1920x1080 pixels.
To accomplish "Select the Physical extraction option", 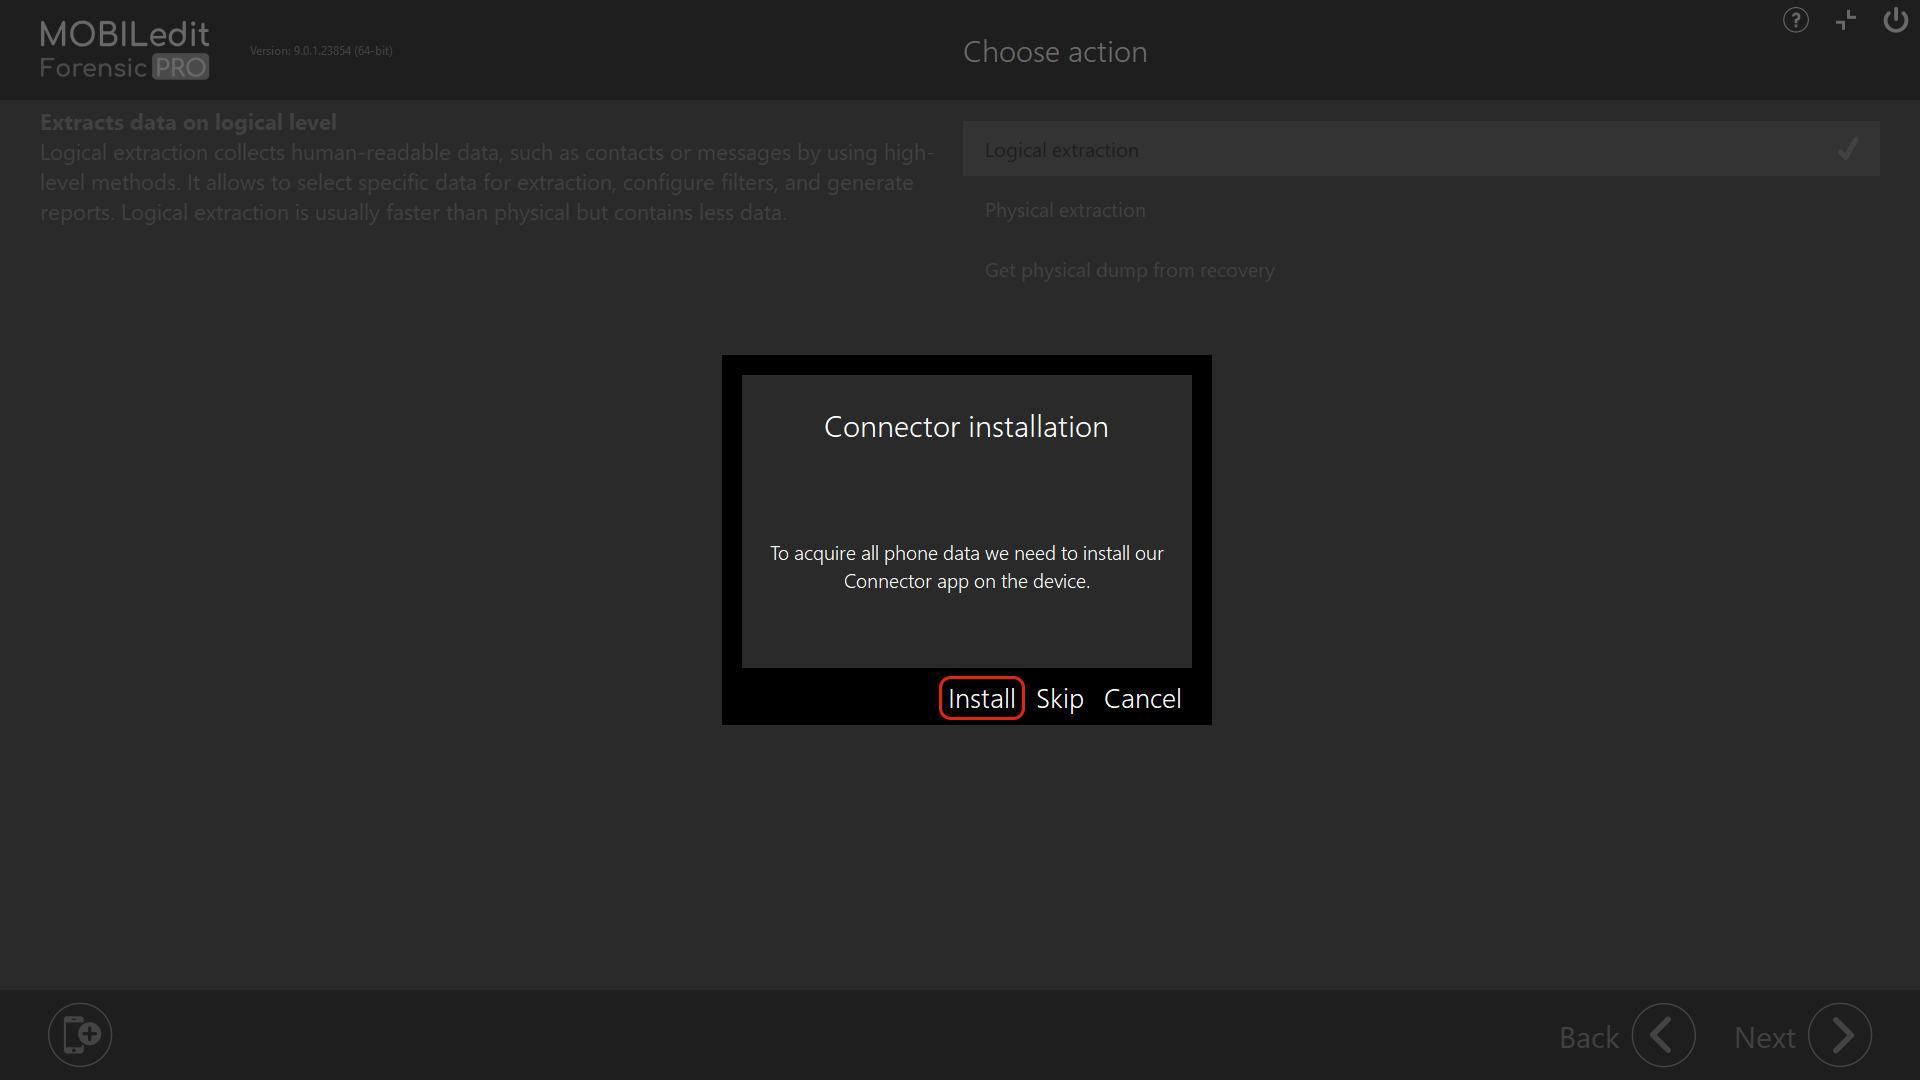I will pyautogui.click(x=1065, y=210).
